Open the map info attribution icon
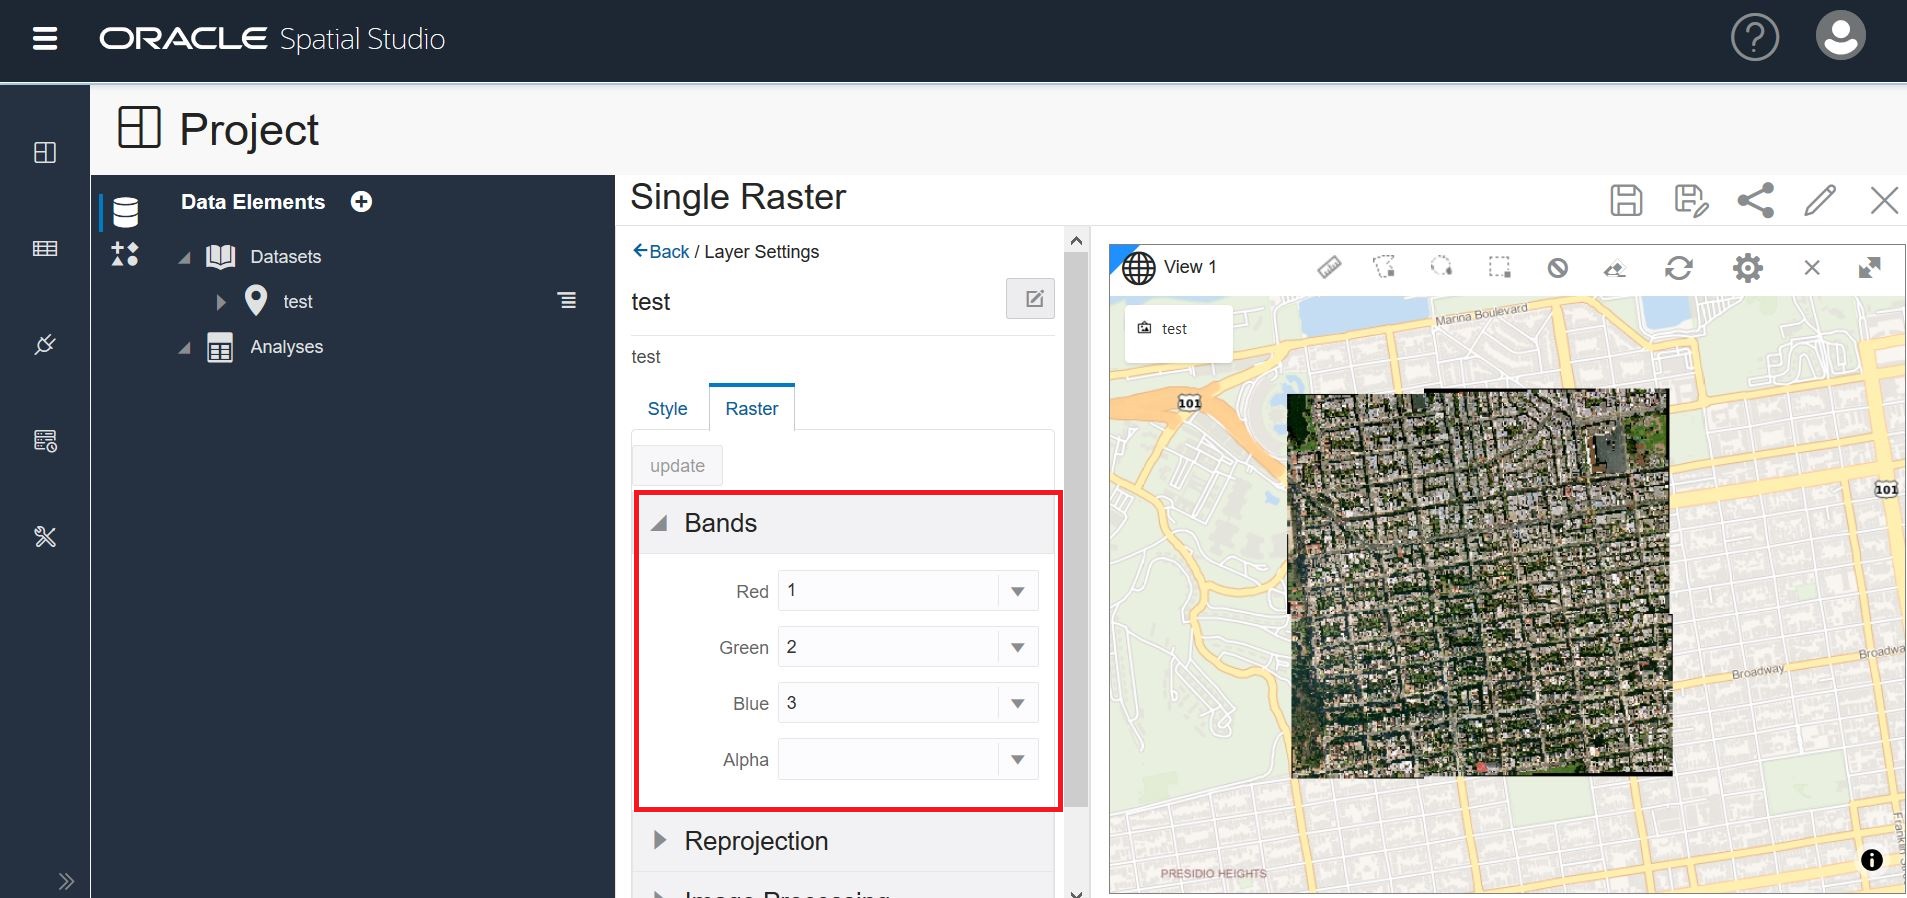The image size is (1907, 898). pyautogui.click(x=1872, y=860)
